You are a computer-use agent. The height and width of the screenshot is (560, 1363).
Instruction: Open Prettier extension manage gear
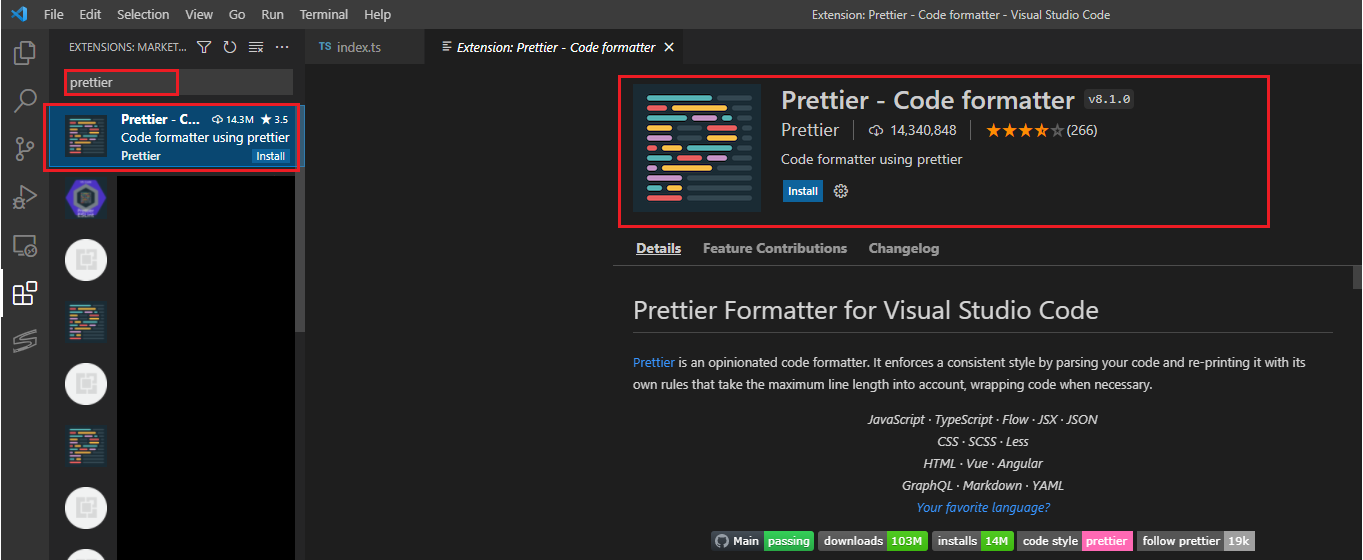point(841,191)
